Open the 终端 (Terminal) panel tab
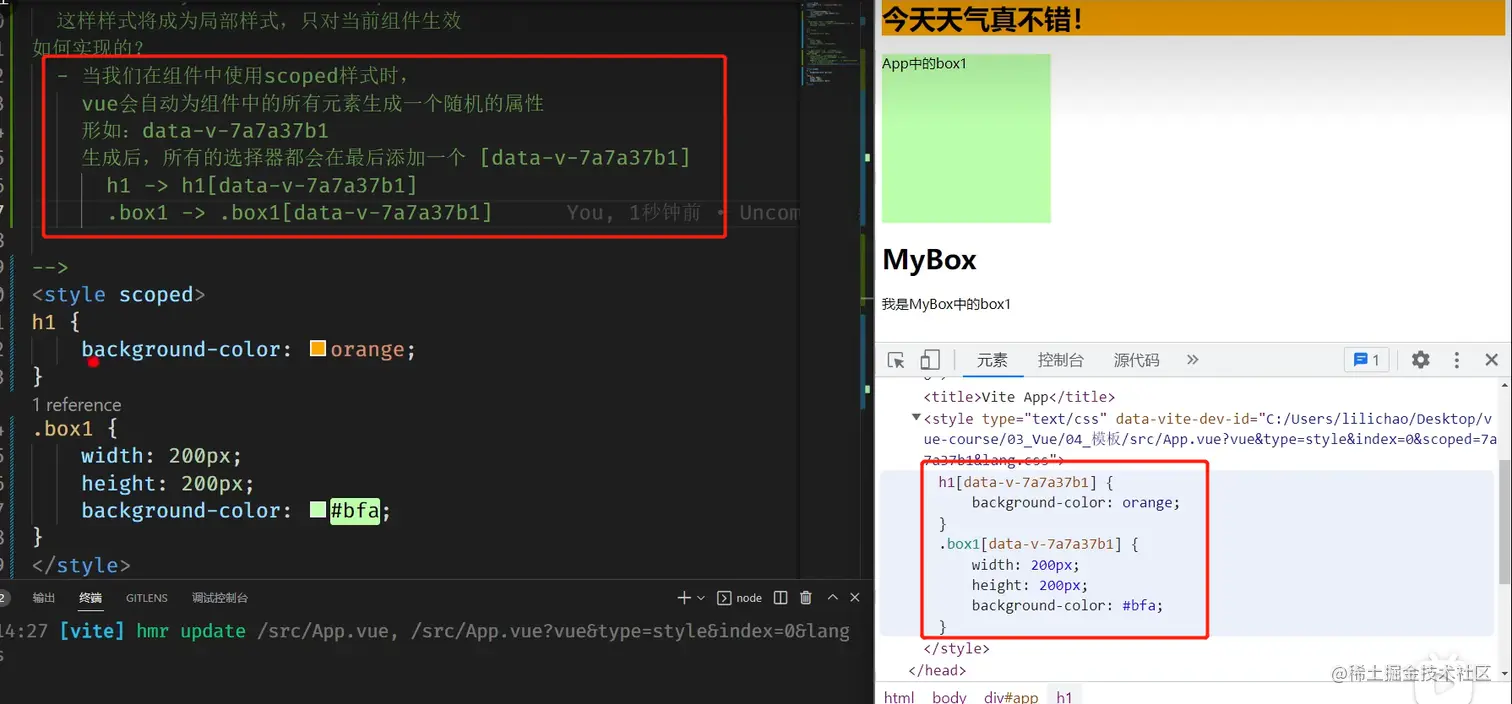Viewport: 1512px width, 704px height. click(91, 598)
